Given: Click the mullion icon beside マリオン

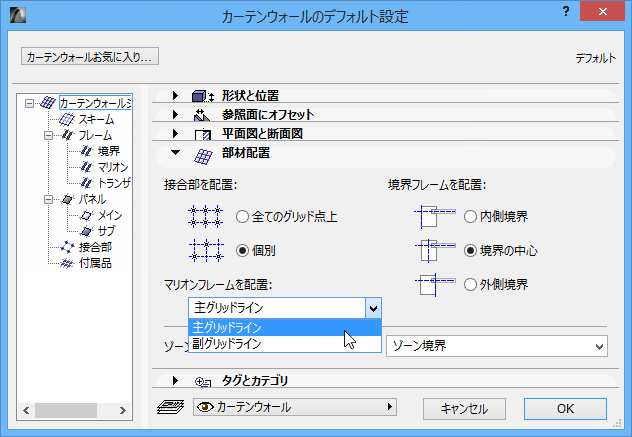Looking at the screenshot, I should [86, 167].
